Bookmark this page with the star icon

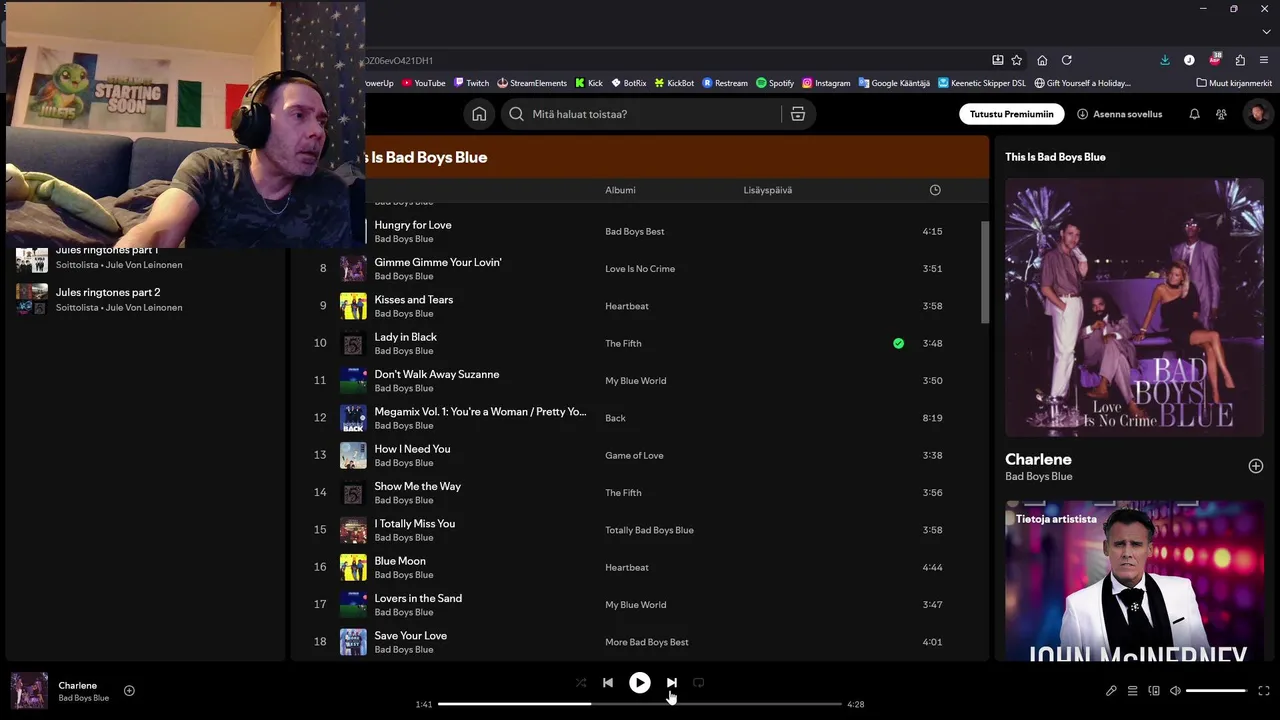point(1017,60)
